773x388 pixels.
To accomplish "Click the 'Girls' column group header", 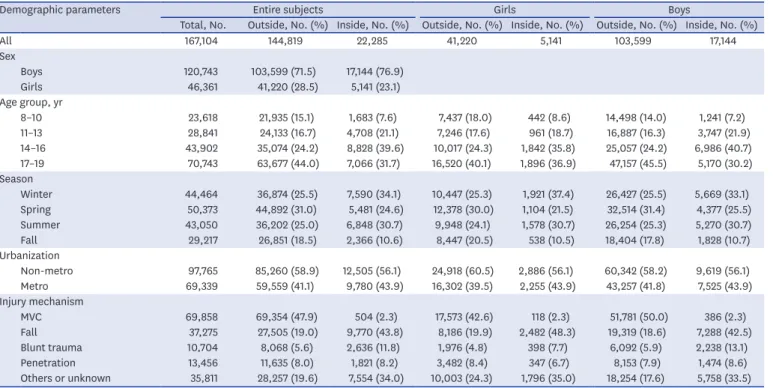I will [x=505, y=9].
